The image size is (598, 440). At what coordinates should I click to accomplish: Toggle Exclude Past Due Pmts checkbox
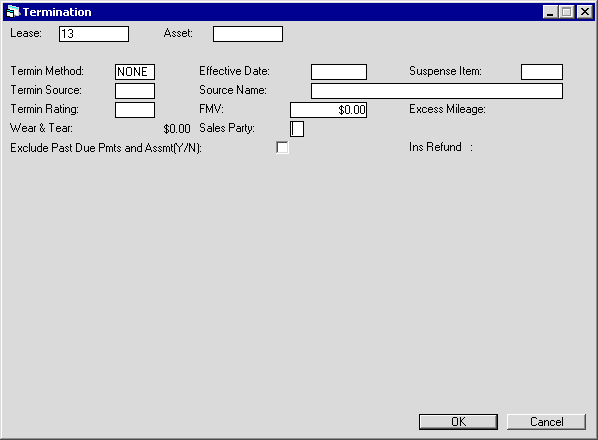click(282, 147)
